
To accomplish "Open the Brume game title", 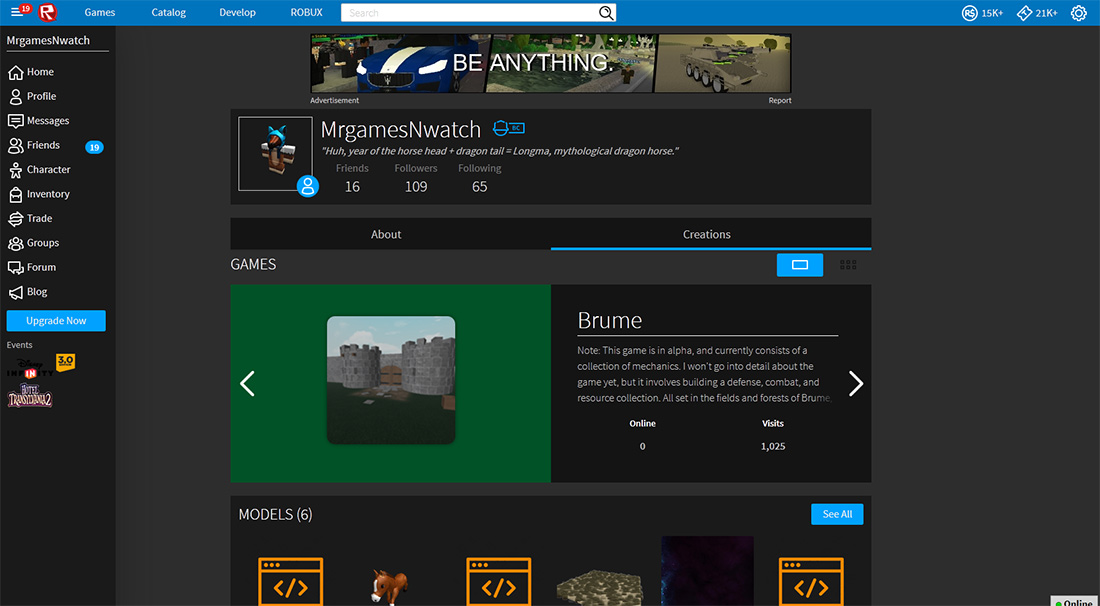I will pyautogui.click(x=610, y=321).
